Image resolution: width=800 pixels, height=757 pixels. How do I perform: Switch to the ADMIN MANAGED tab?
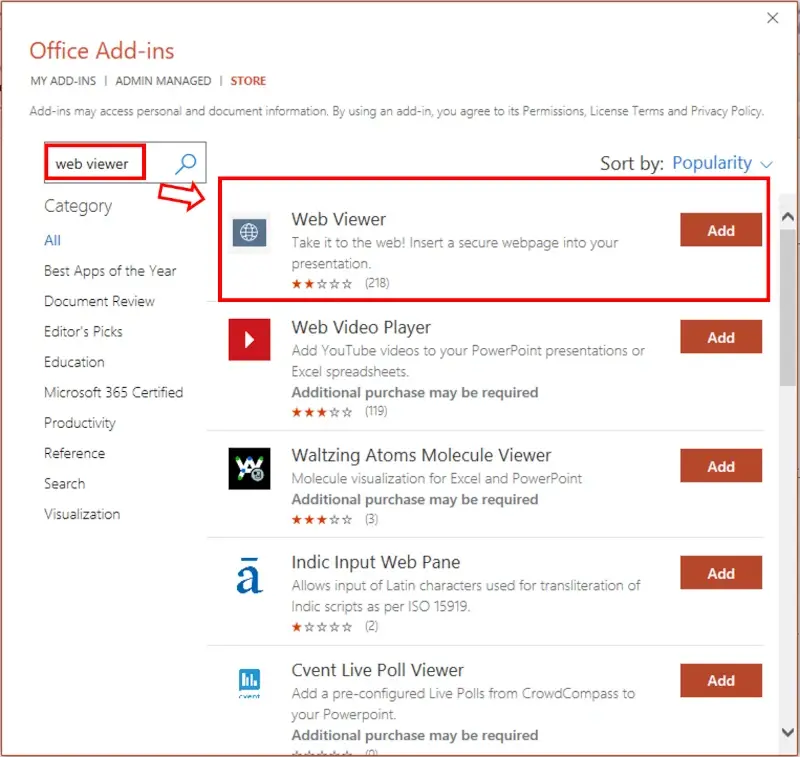click(163, 81)
